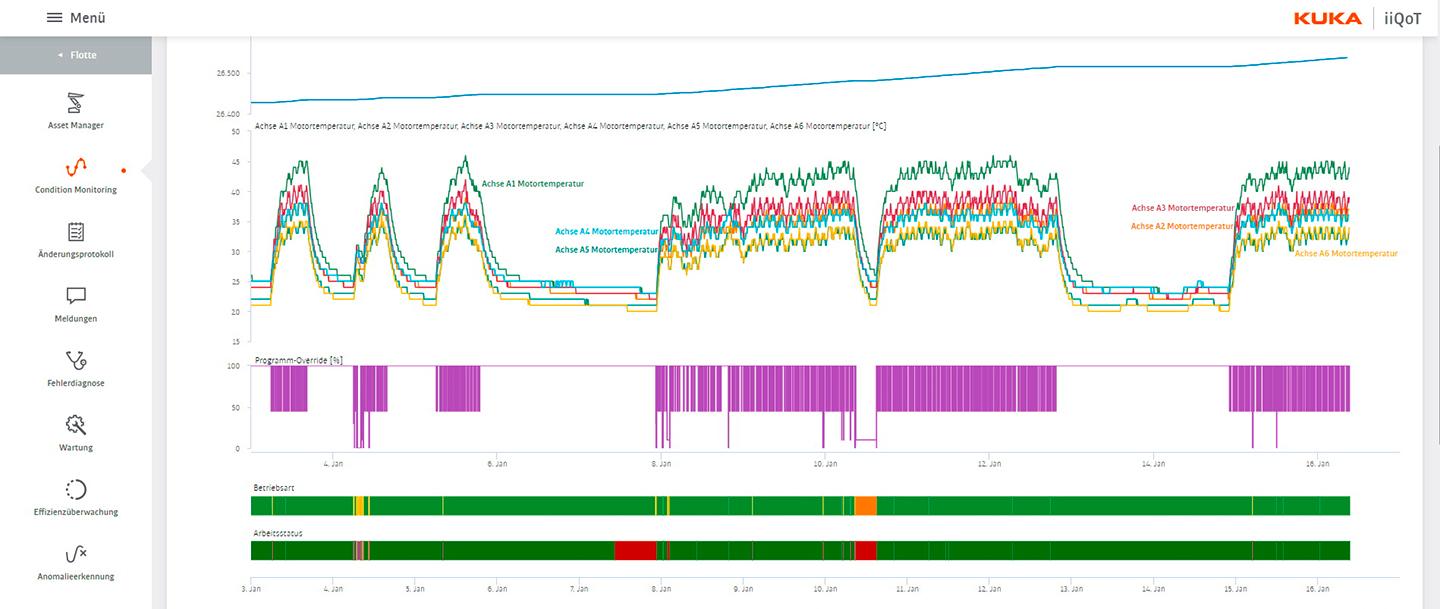Click the 10. Jan marker on bottom timeline
This screenshot has height=609, width=1440.
click(823, 587)
